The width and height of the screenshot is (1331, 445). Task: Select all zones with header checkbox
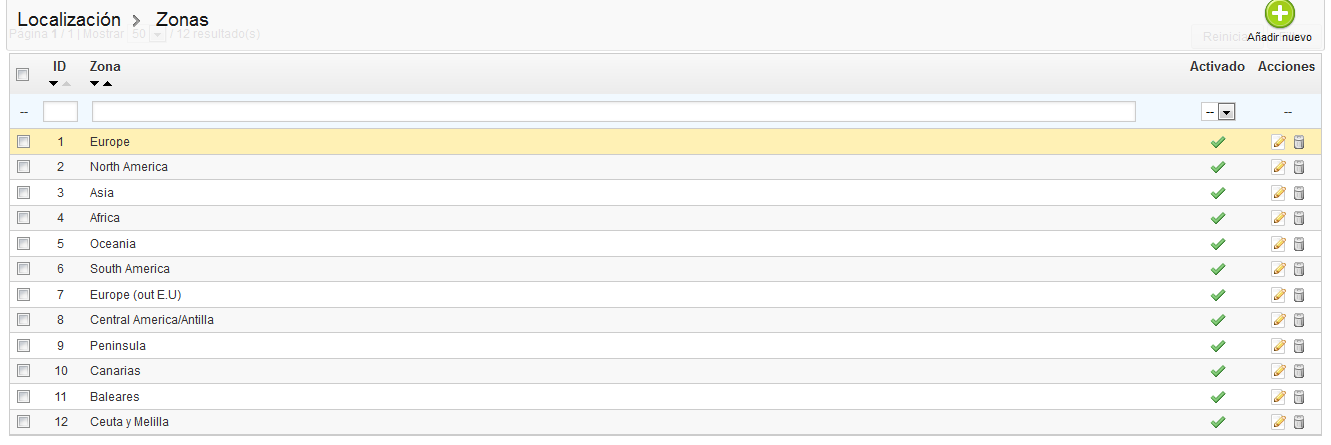point(24,74)
